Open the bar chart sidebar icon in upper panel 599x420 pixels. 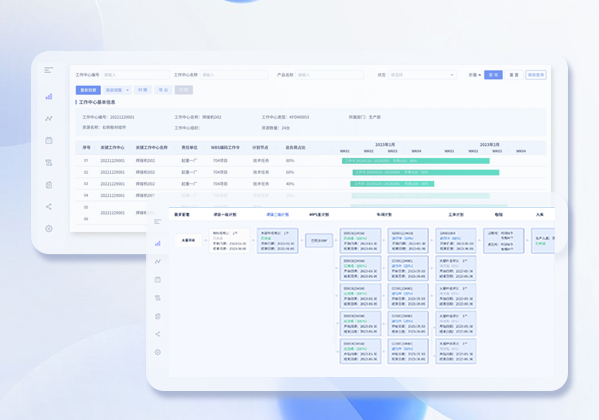click(49, 97)
